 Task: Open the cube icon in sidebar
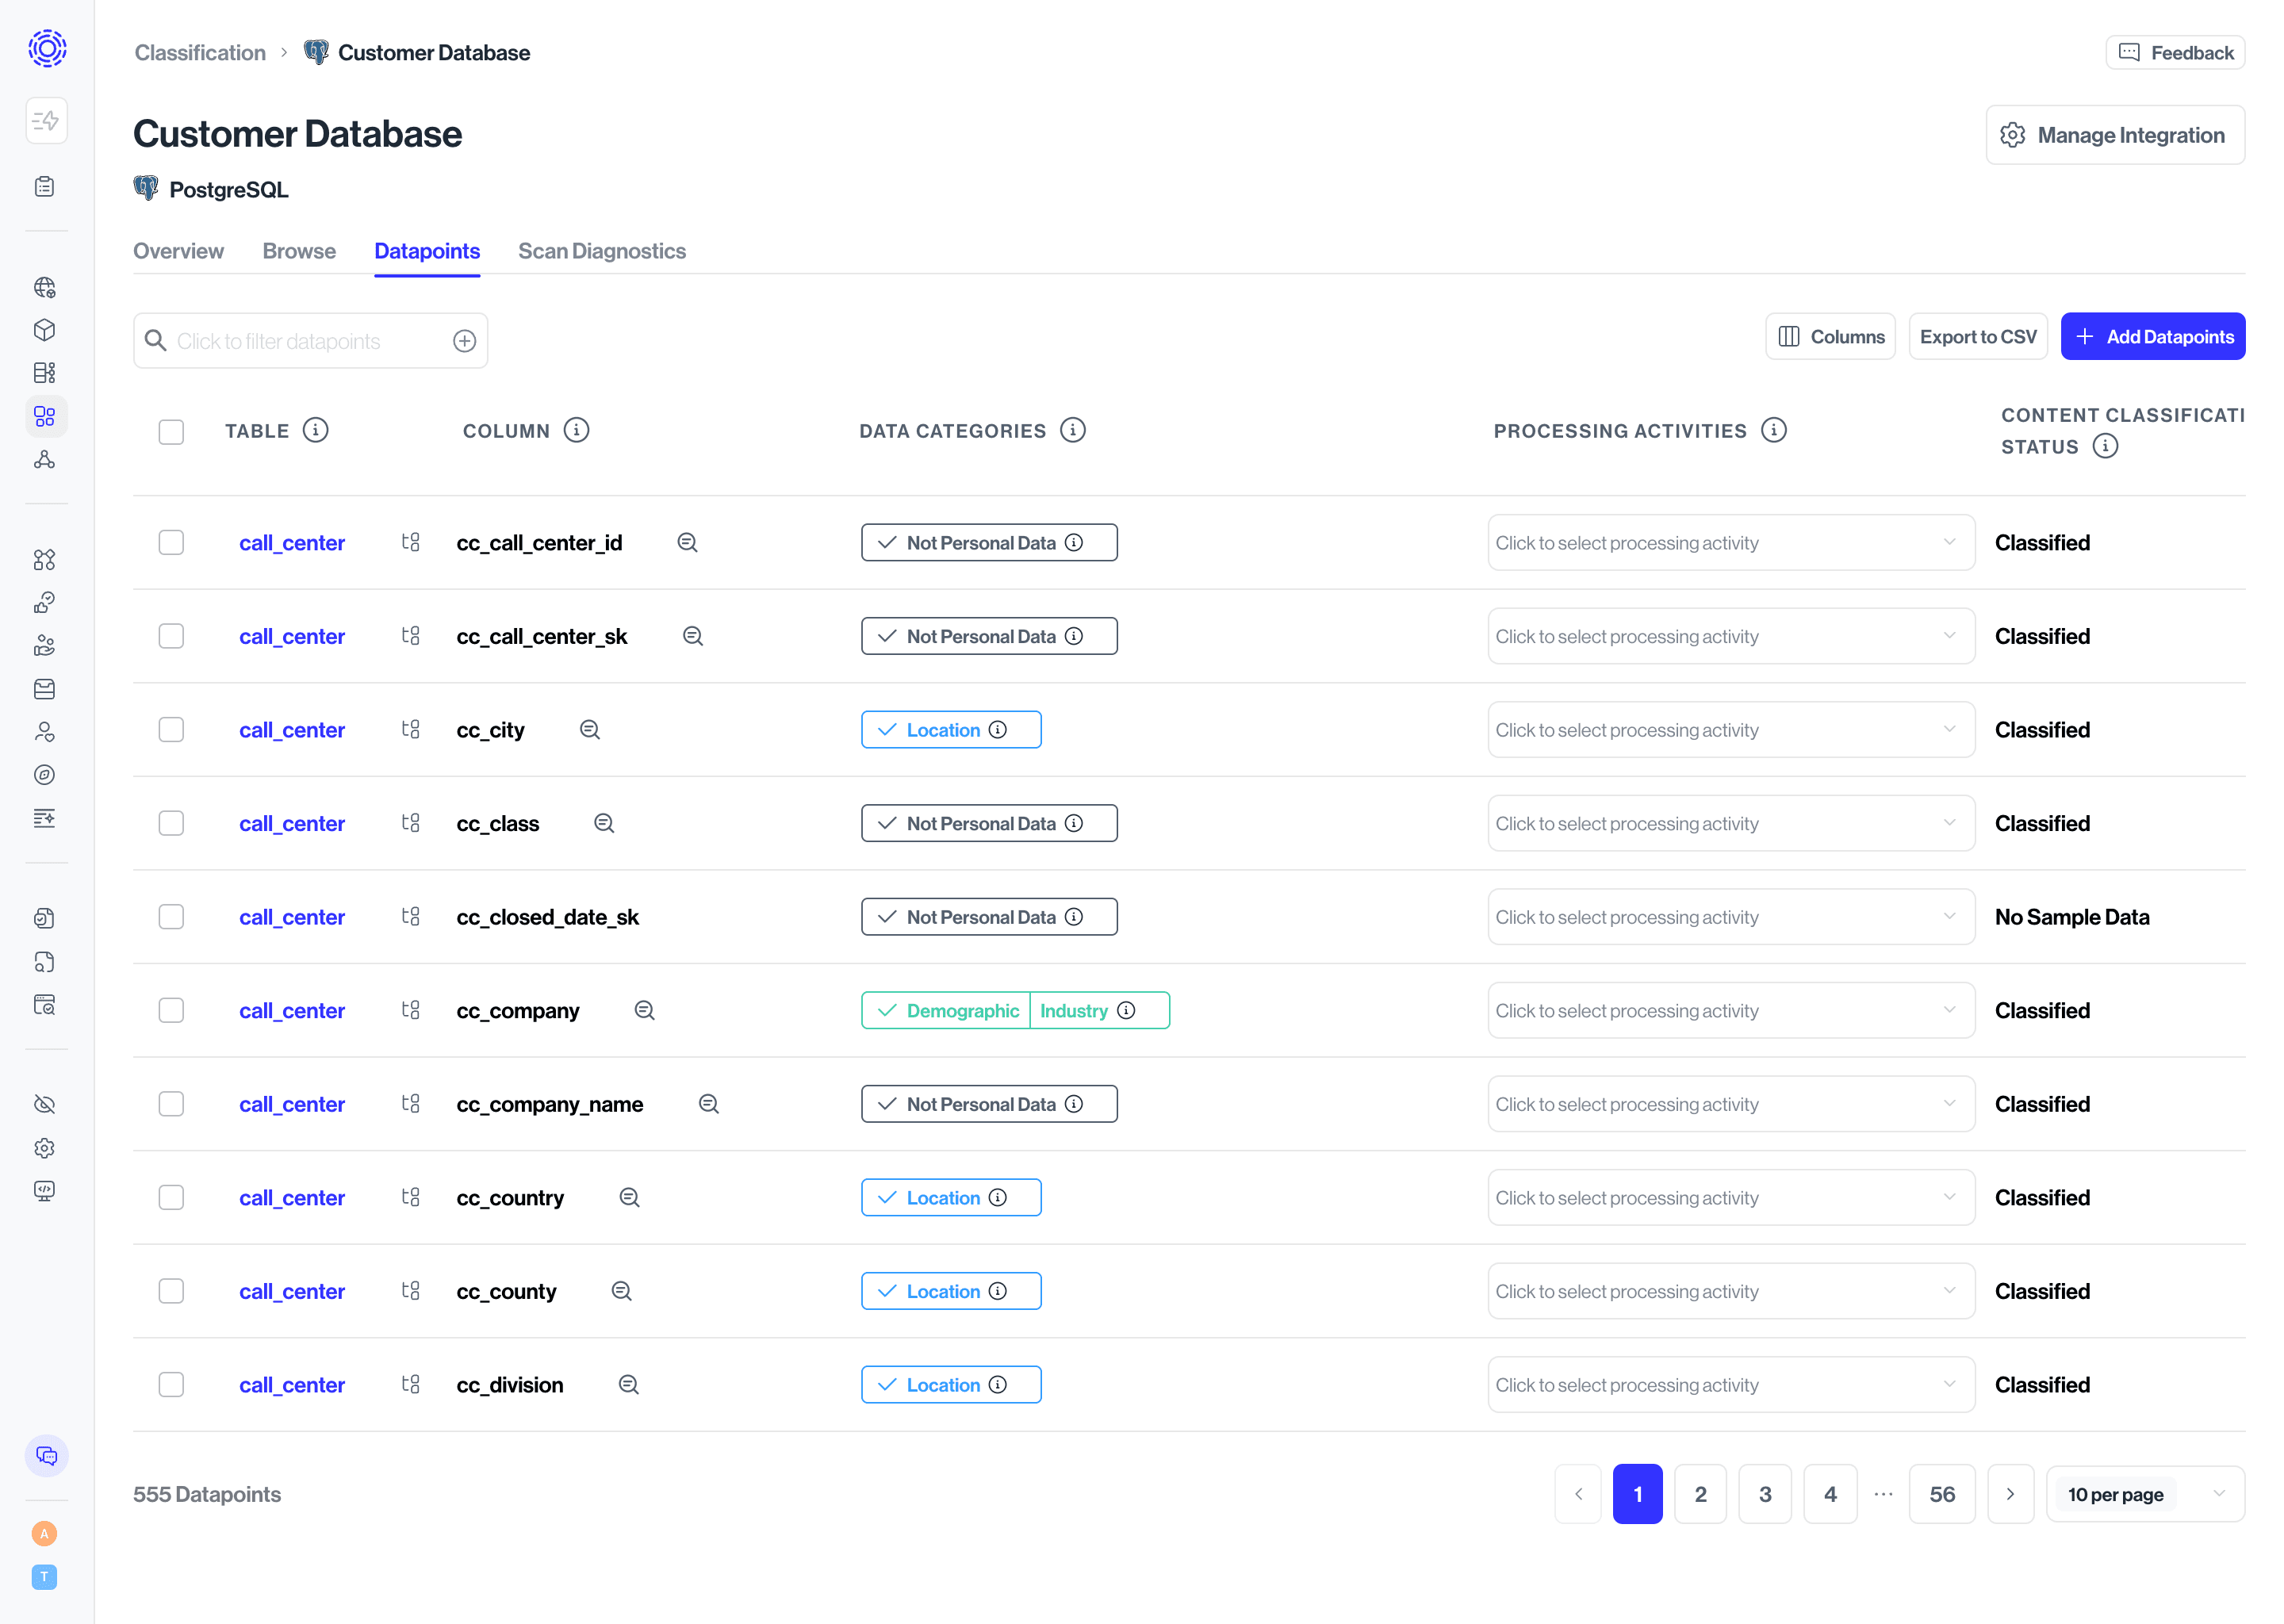(45, 330)
